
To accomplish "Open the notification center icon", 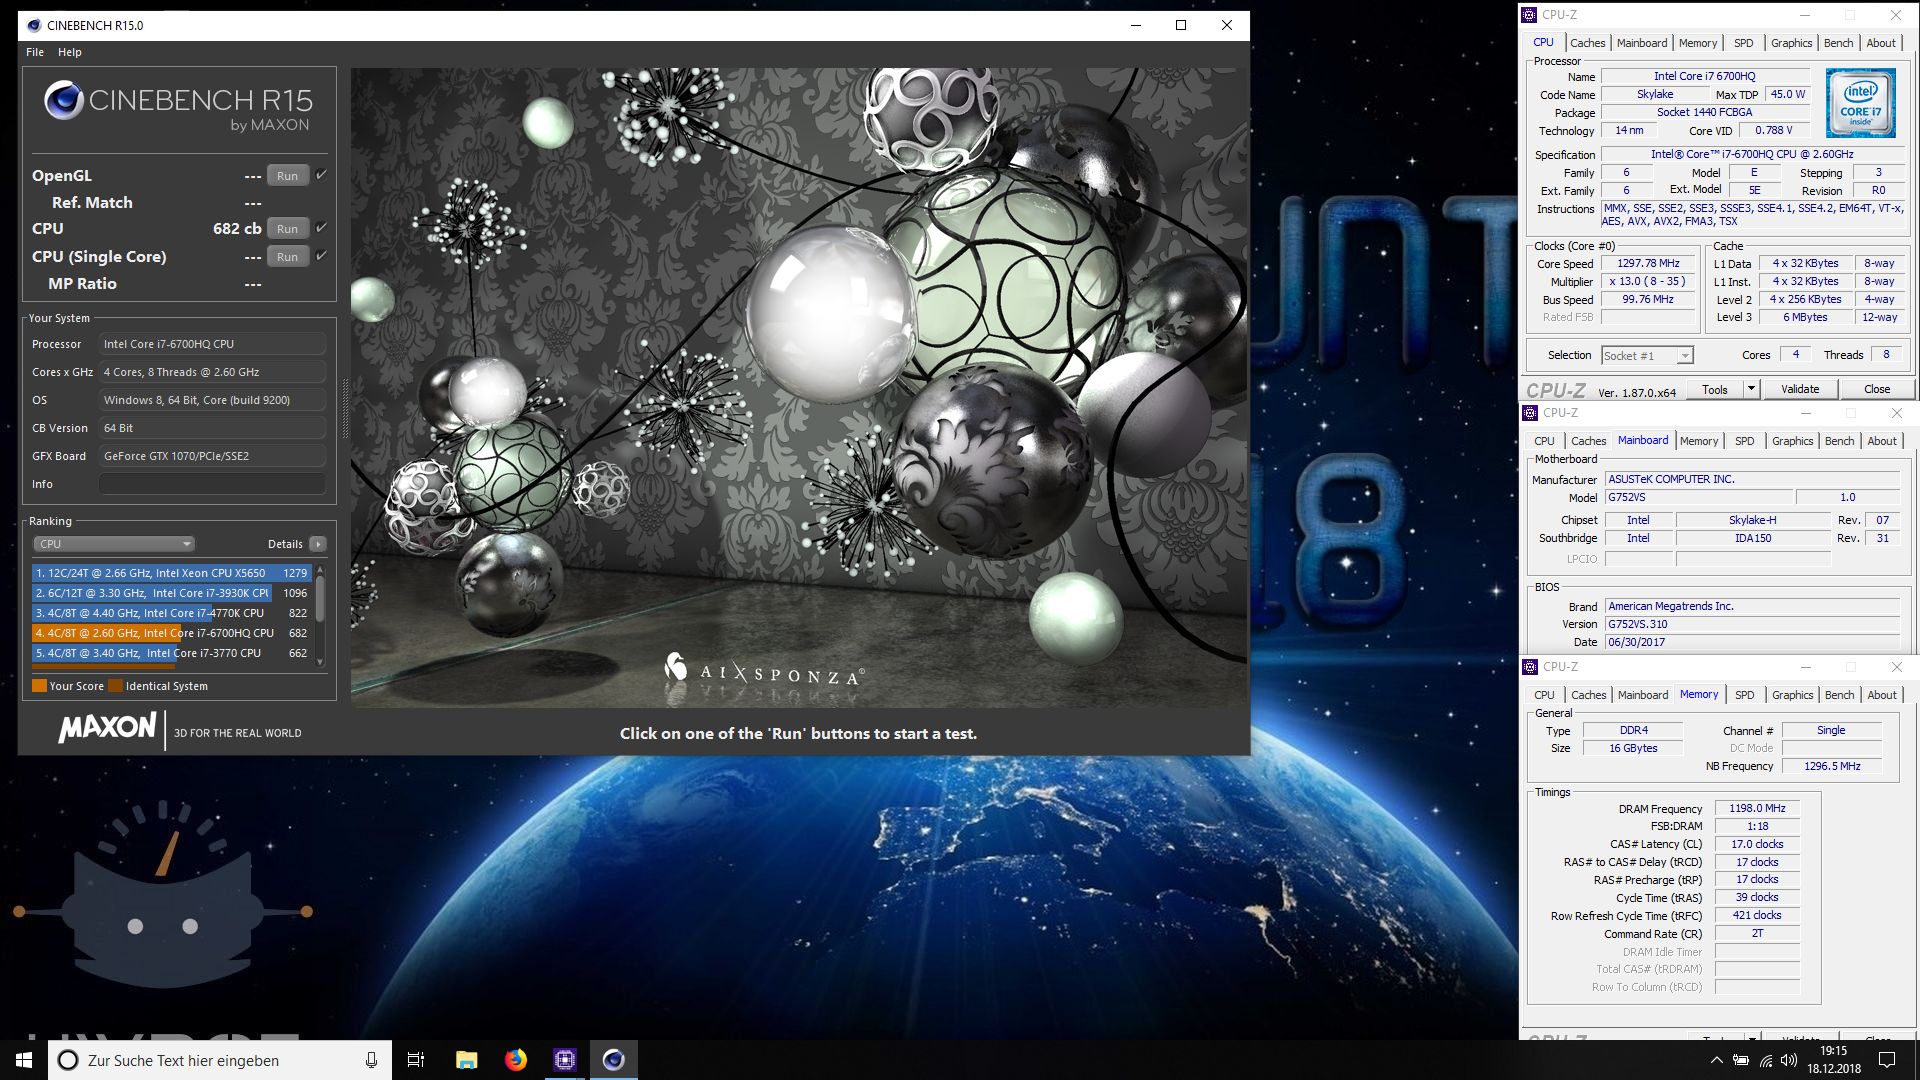I will point(1887,1060).
